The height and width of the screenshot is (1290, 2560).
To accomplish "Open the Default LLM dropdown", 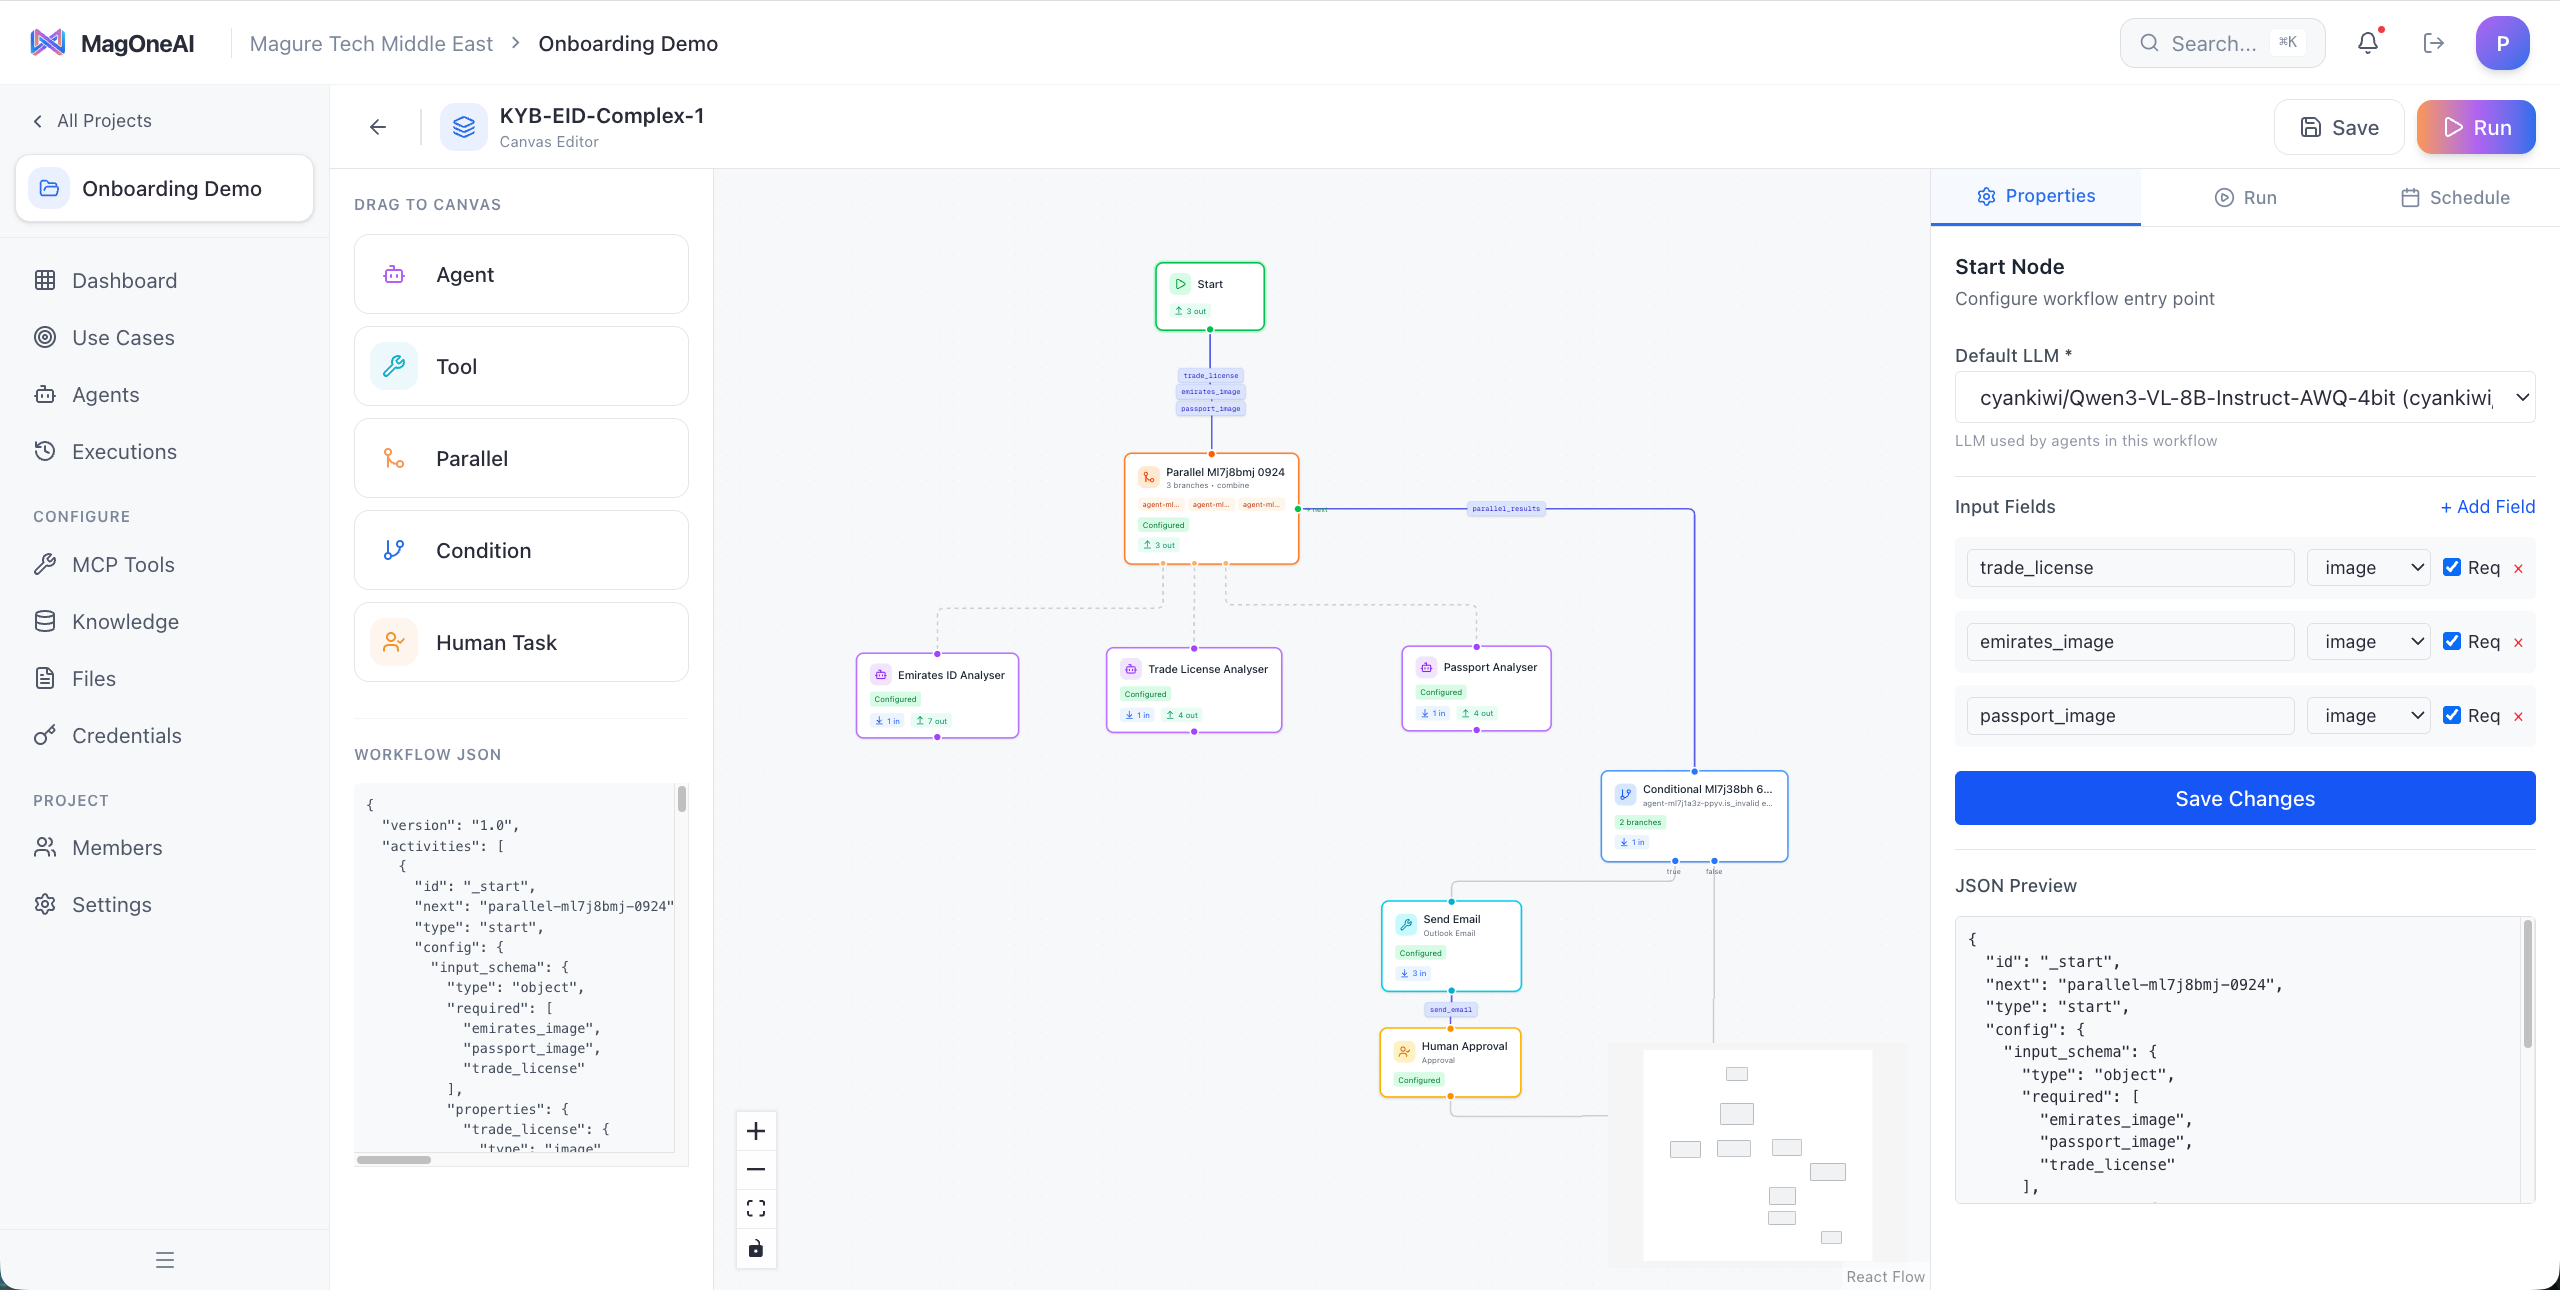I will [2244, 397].
